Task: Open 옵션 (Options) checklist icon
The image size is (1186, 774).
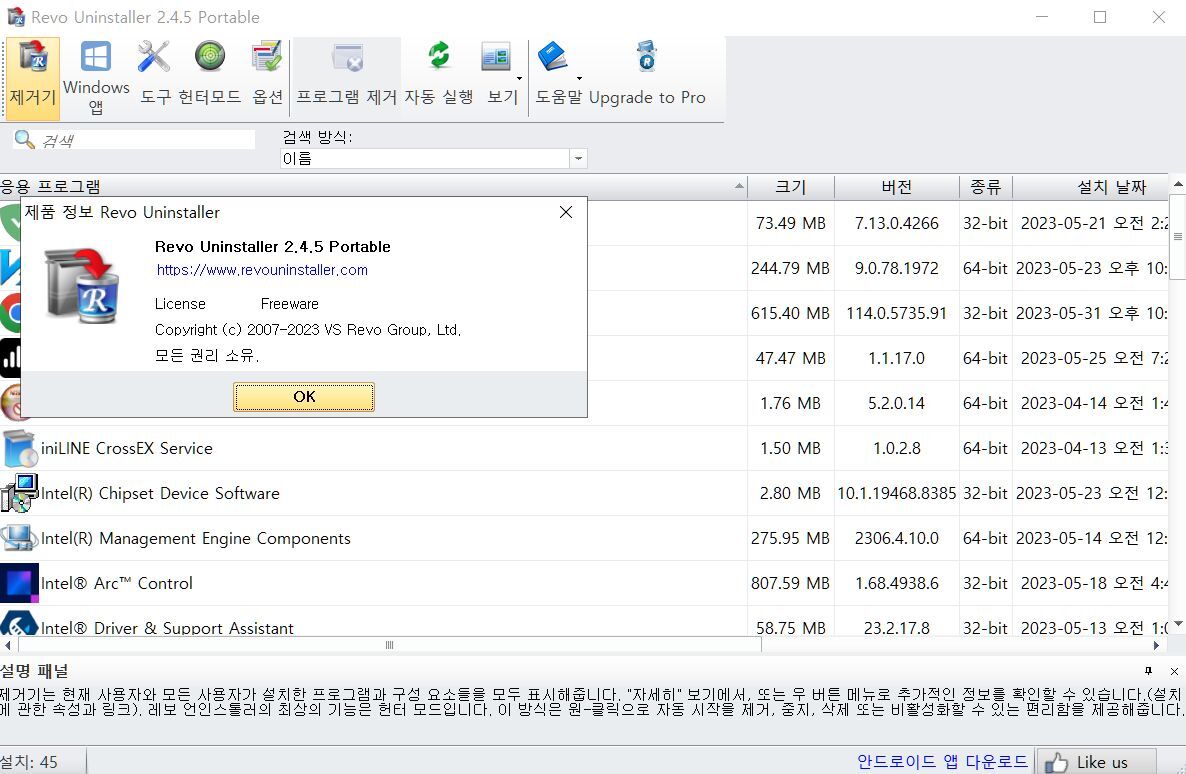Action: (267, 58)
